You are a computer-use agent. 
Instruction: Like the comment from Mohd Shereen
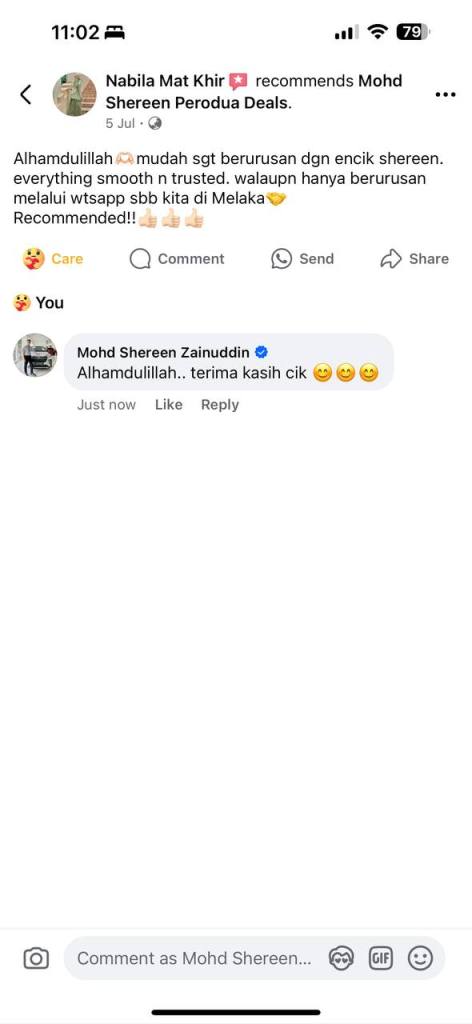(168, 404)
